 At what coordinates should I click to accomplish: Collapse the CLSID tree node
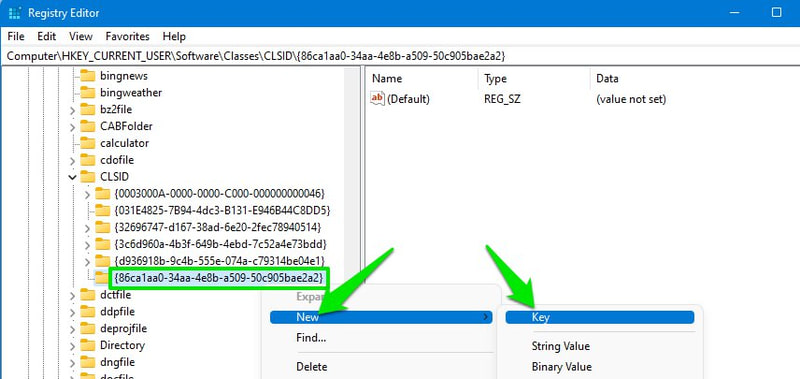pyautogui.click(x=72, y=177)
